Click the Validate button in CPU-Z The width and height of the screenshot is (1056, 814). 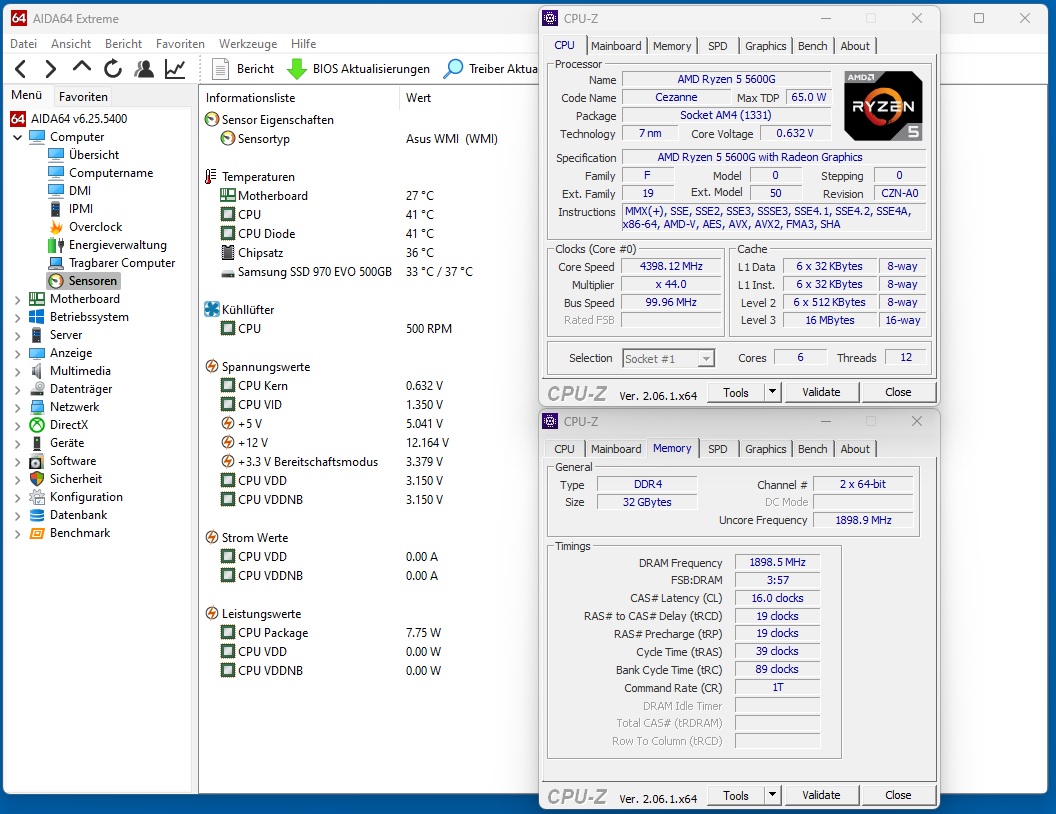pos(821,391)
